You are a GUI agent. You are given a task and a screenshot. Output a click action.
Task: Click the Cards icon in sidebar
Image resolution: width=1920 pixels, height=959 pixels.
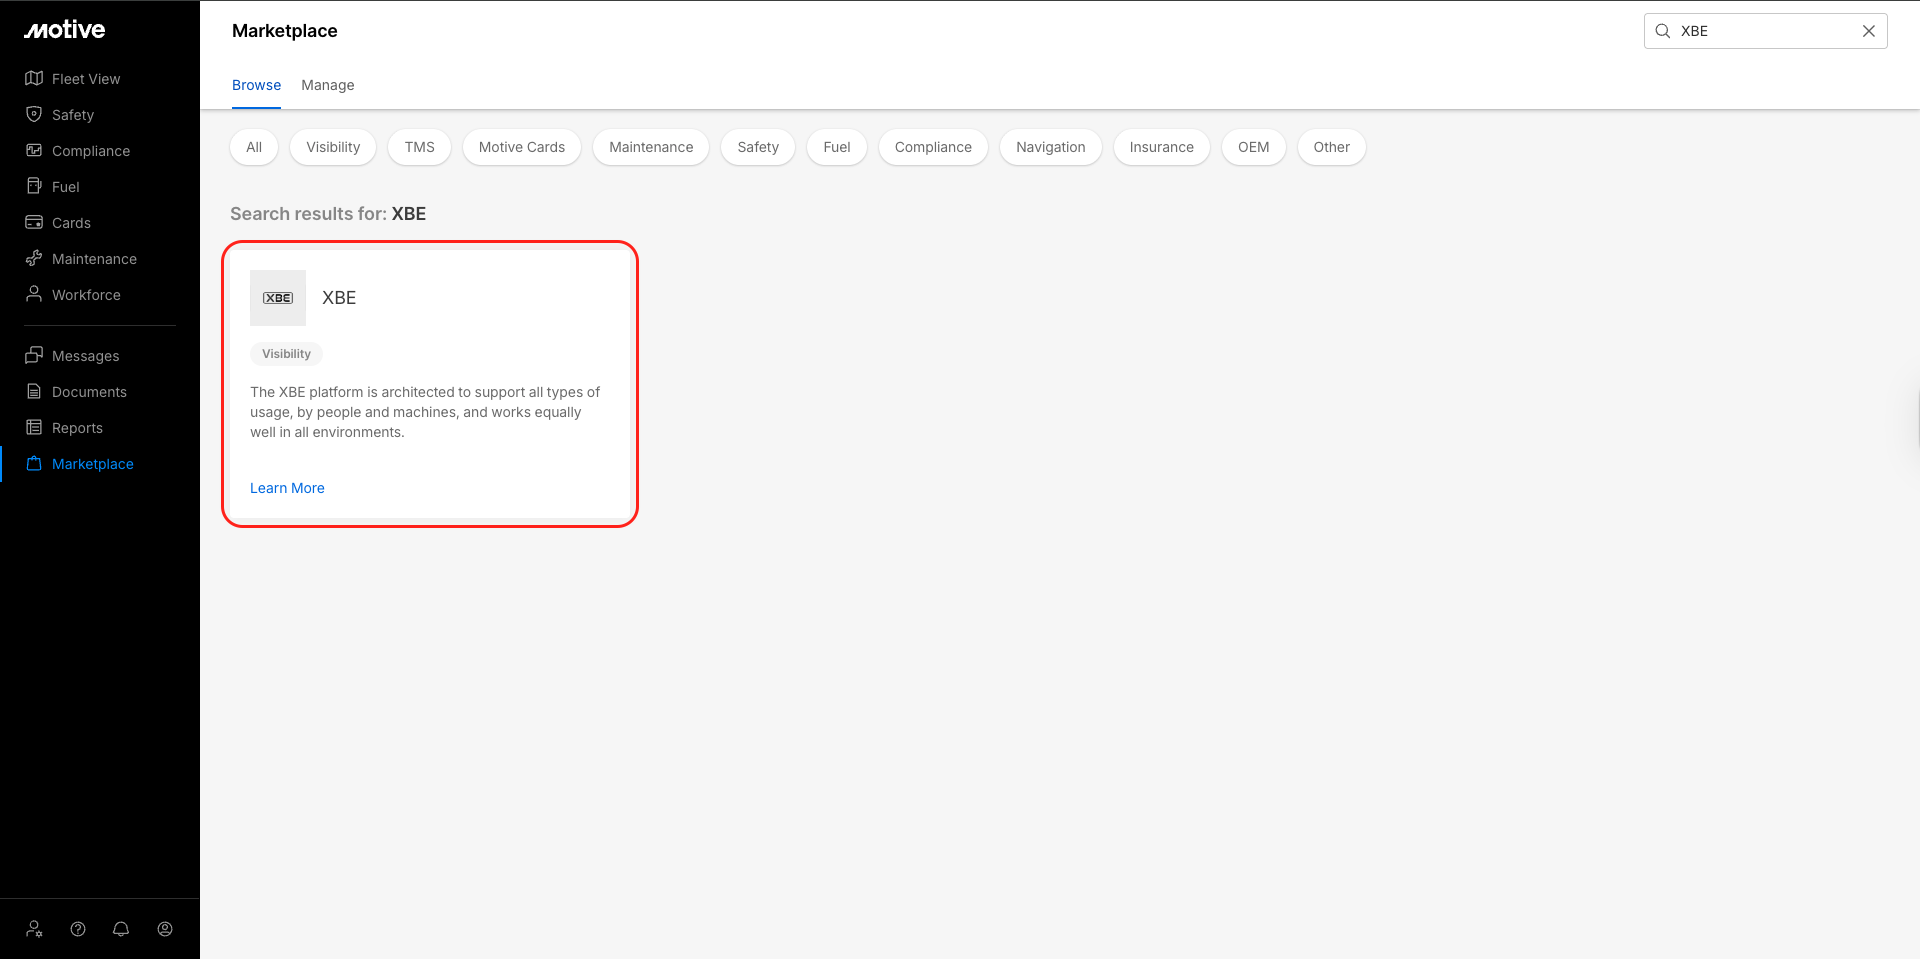34,222
